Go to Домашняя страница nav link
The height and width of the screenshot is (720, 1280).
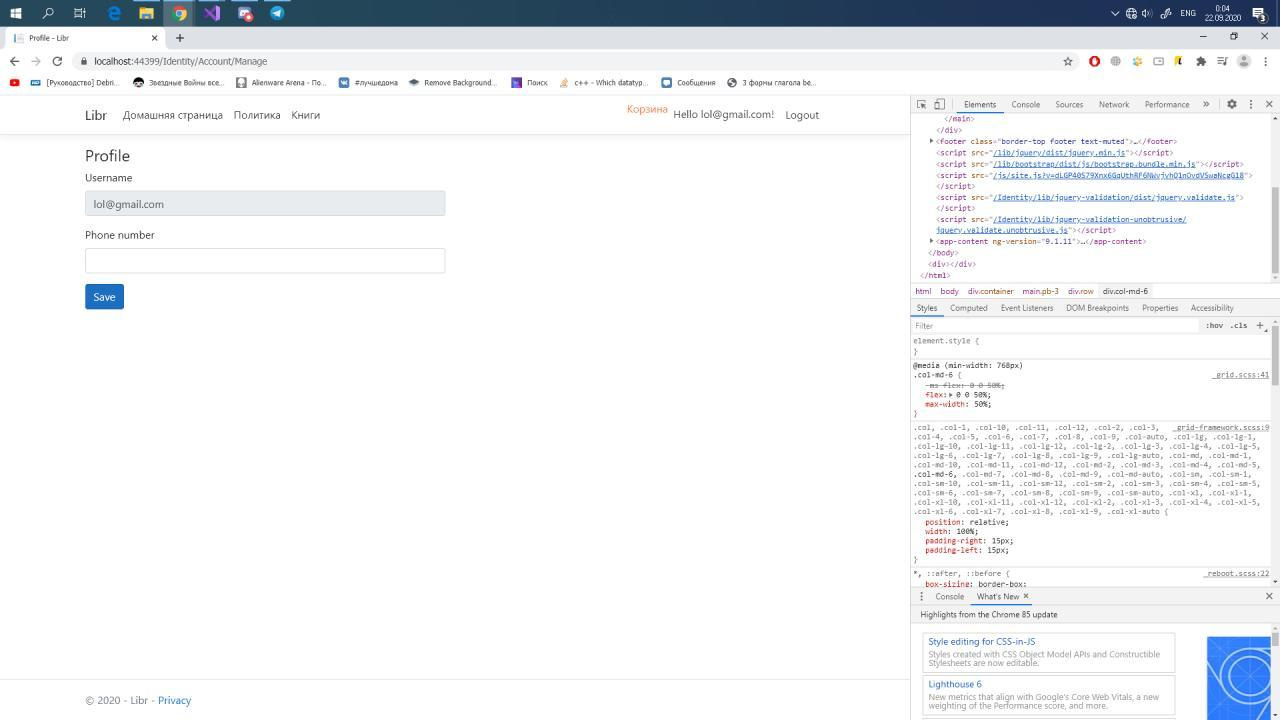pos(173,115)
